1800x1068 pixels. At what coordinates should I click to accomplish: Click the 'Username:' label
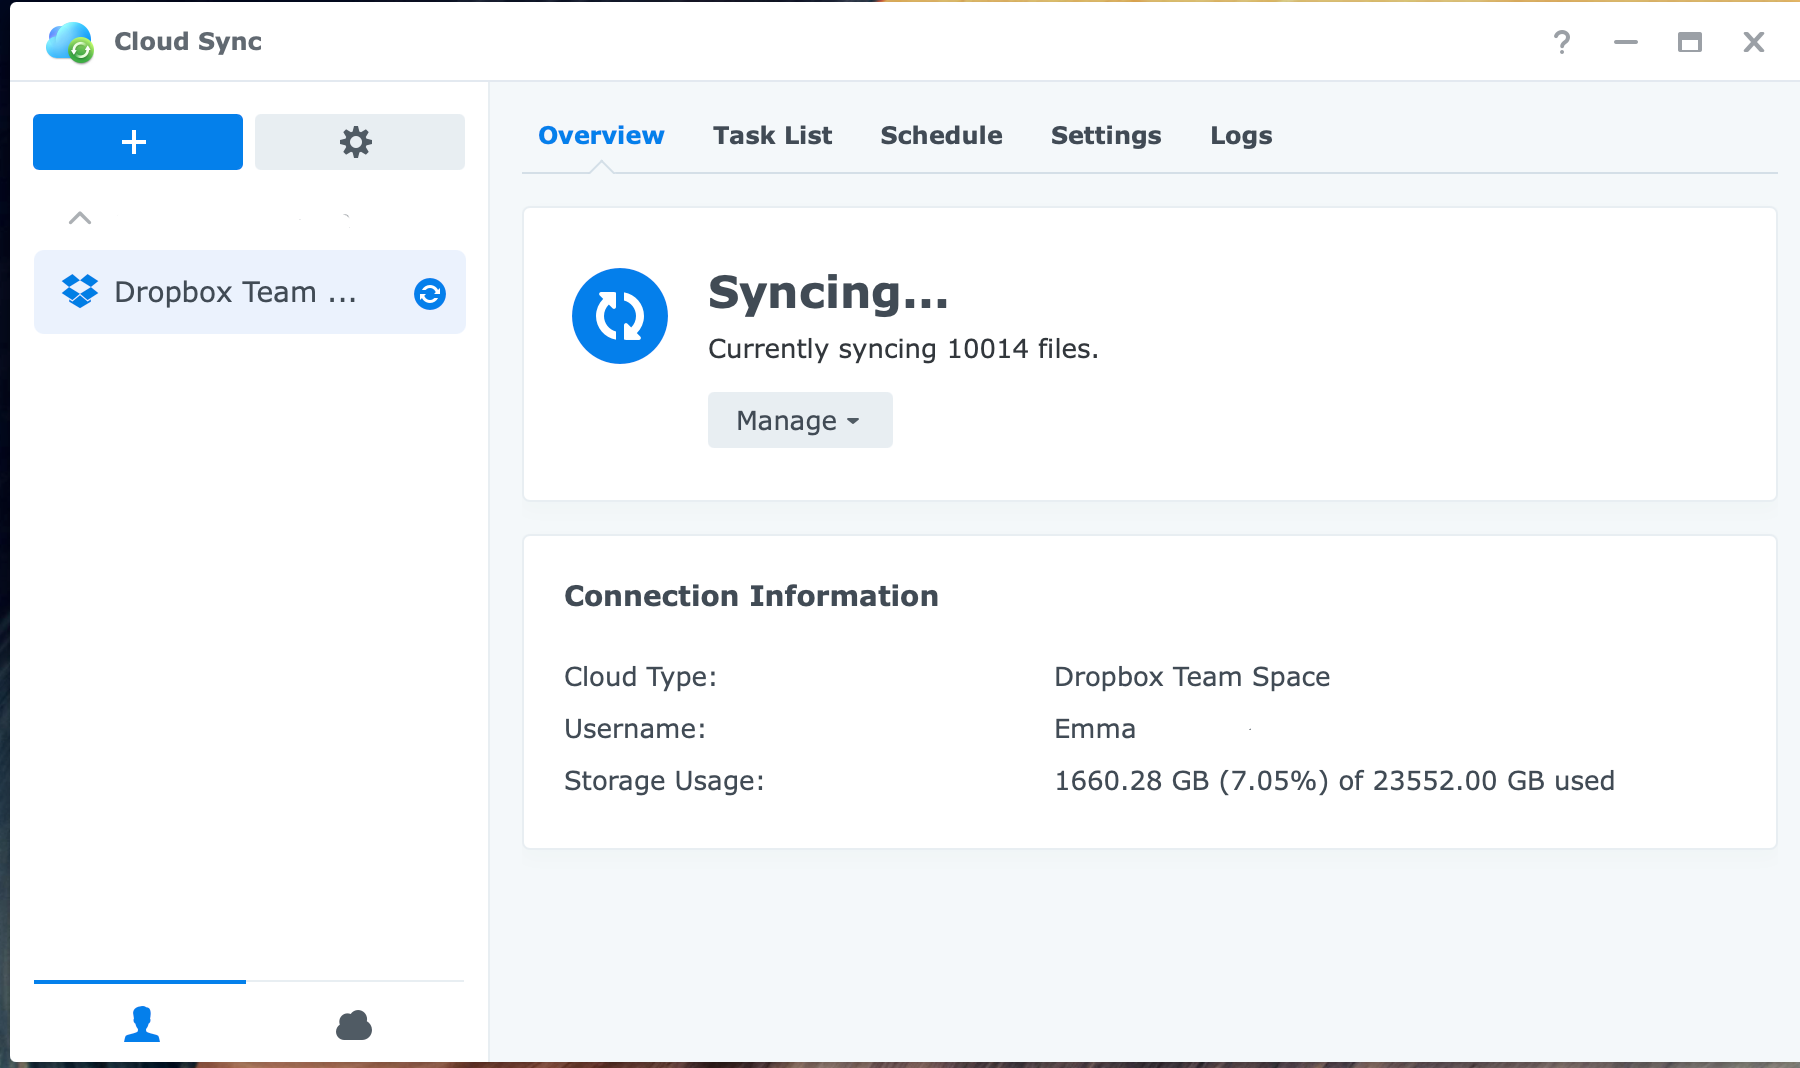pyautogui.click(x=635, y=729)
